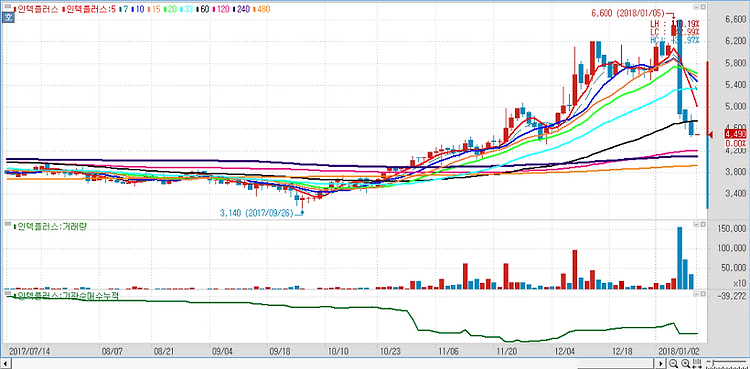Select the 7-day moving average legend

pos(123,9)
